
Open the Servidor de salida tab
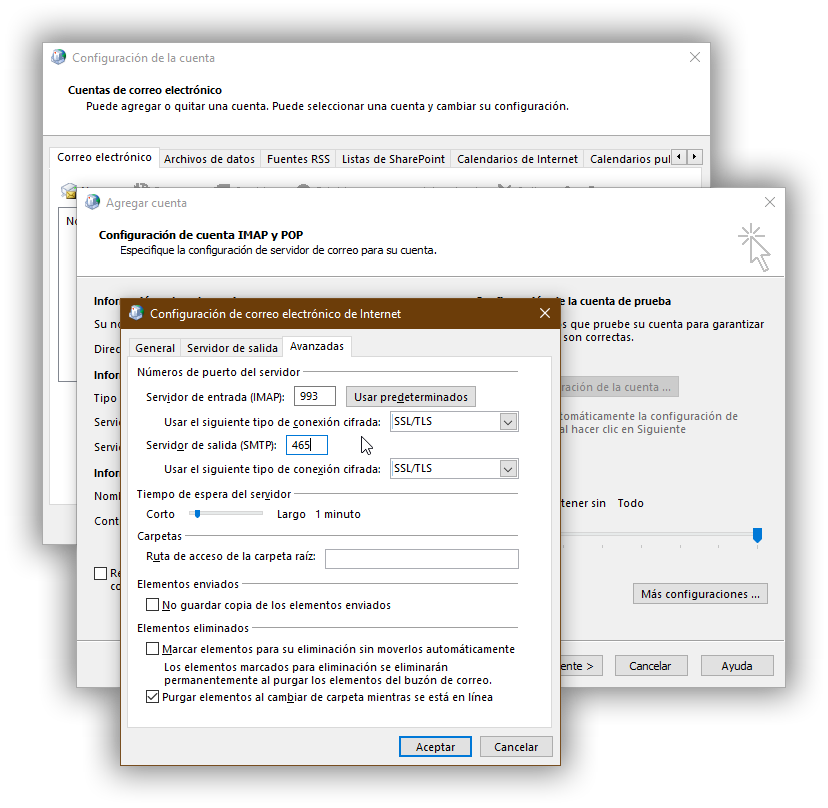click(232, 348)
